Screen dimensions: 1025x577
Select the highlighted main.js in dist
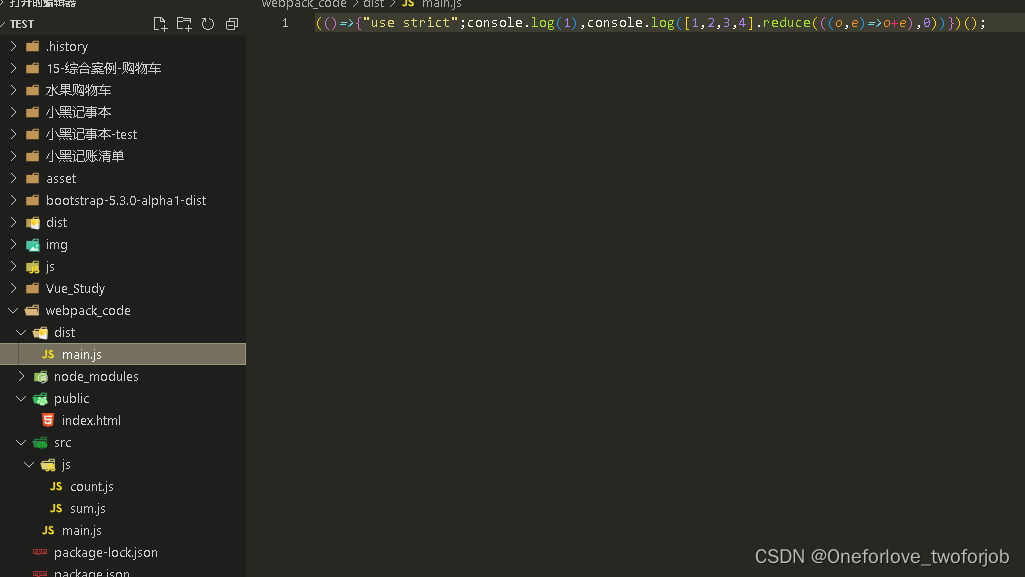pos(83,354)
